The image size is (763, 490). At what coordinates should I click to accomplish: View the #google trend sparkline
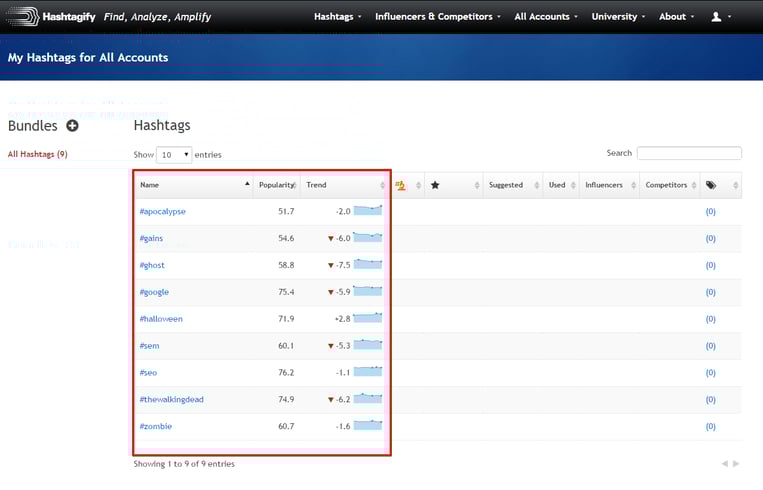368,291
